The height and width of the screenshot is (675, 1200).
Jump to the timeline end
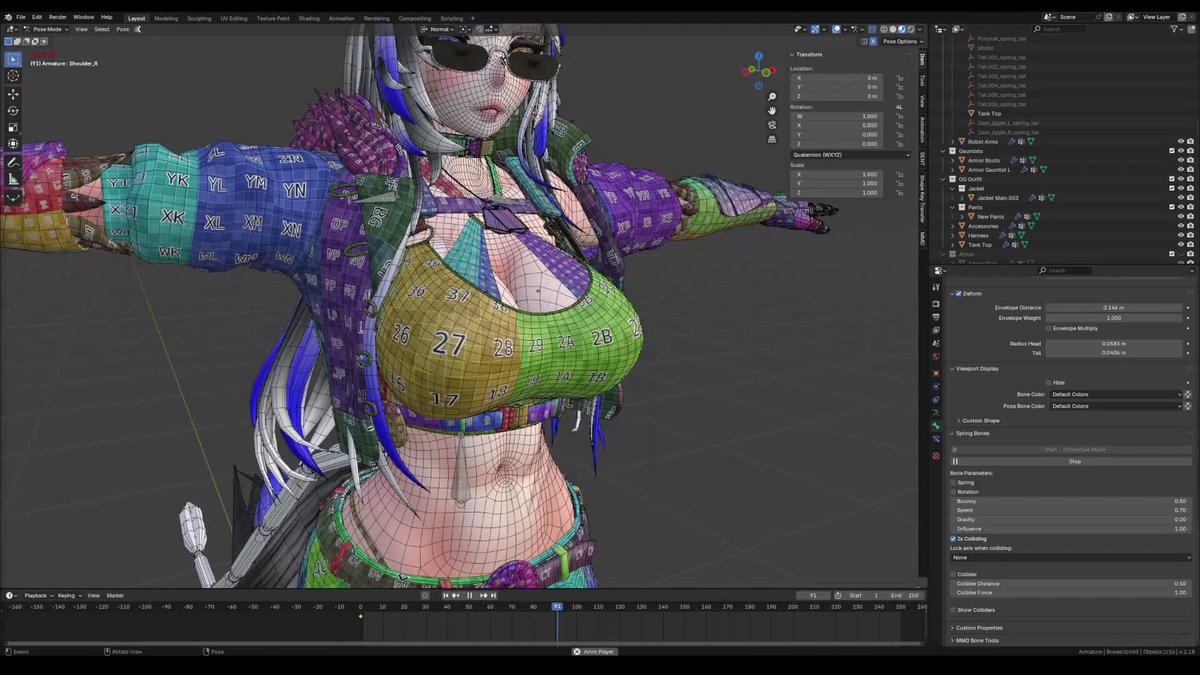(x=492, y=595)
